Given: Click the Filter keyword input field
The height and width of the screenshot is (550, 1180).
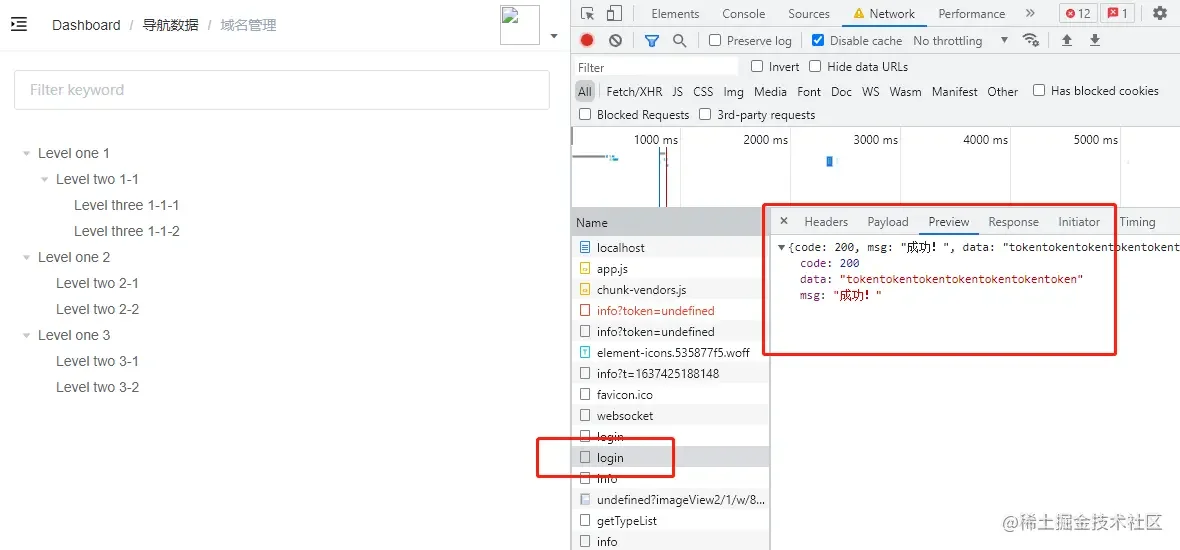Looking at the screenshot, I should click(281, 90).
